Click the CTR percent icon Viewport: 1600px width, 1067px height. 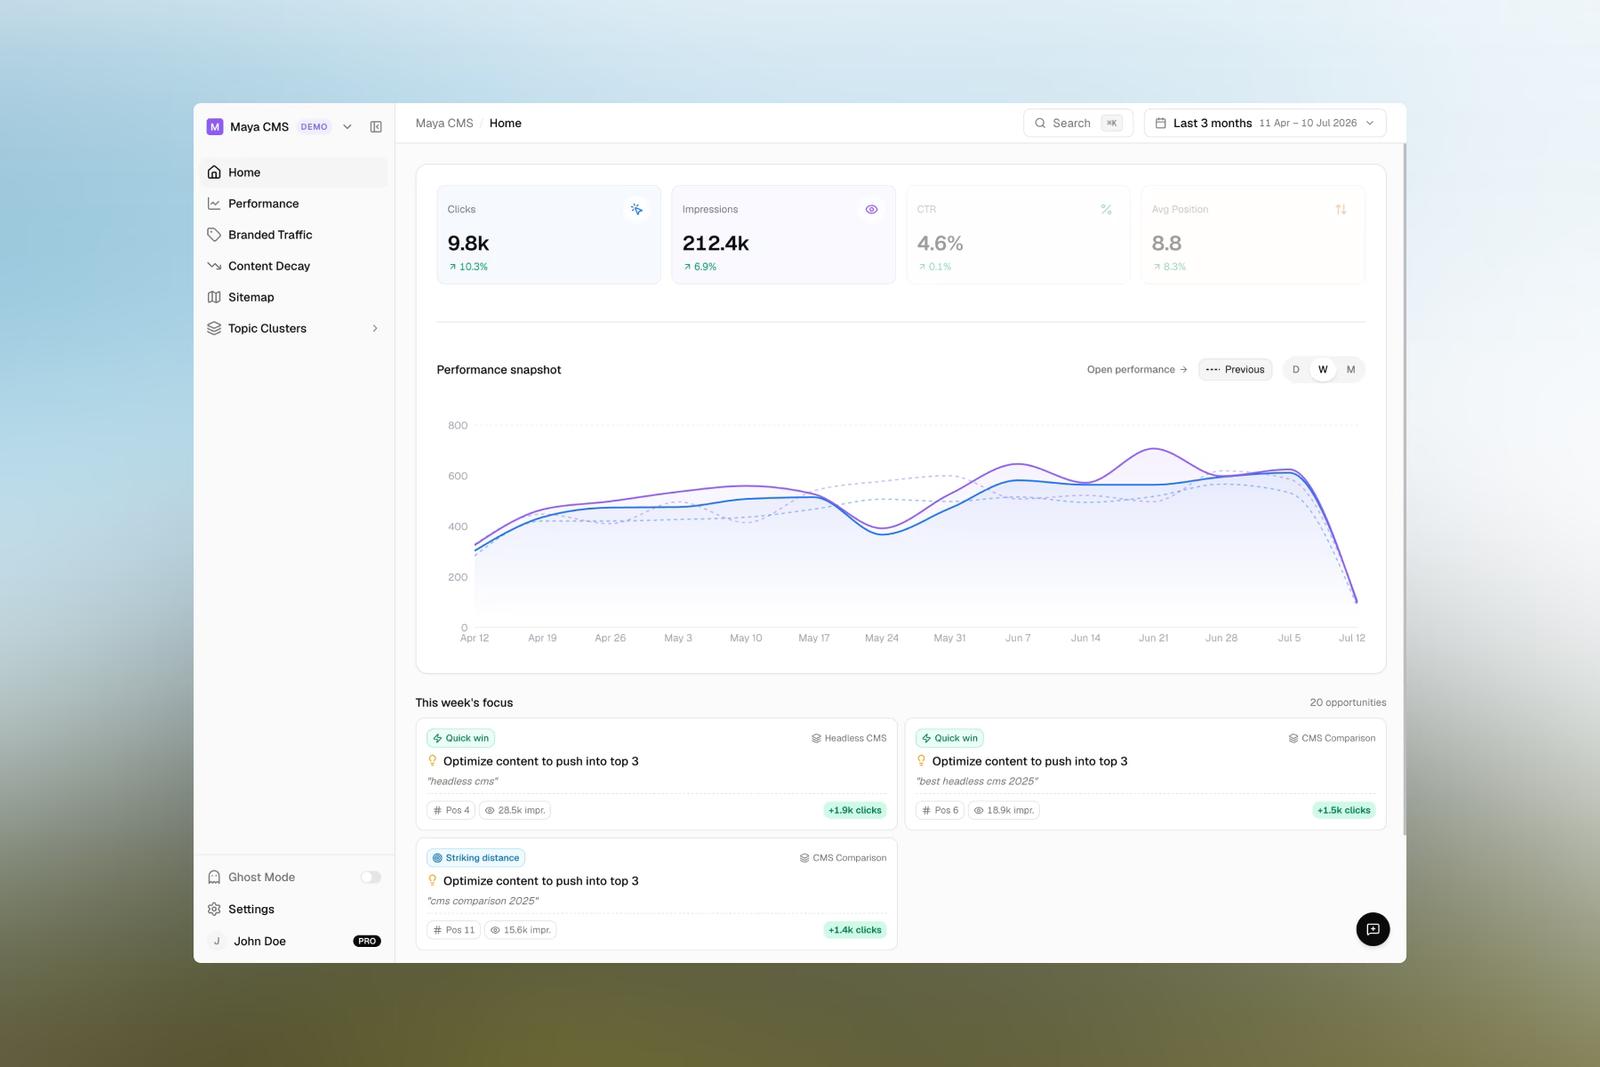1106,209
